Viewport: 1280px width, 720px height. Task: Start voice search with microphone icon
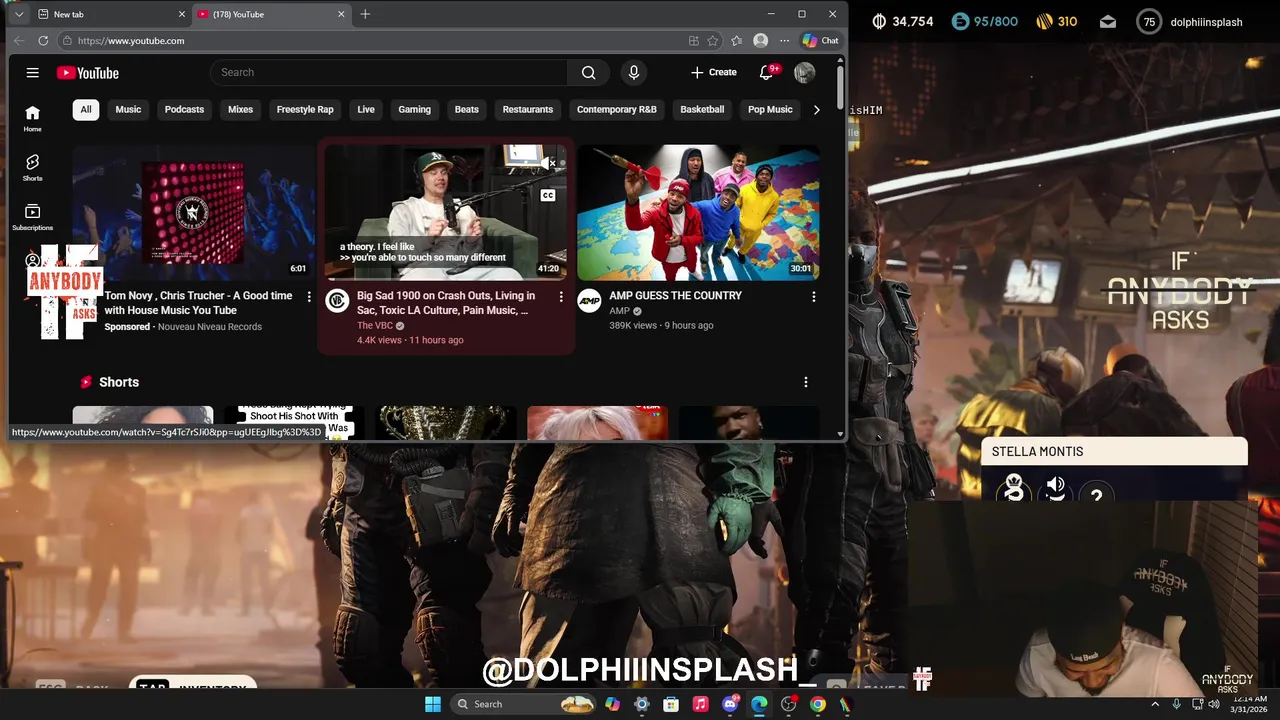click(x=633, y=72)
